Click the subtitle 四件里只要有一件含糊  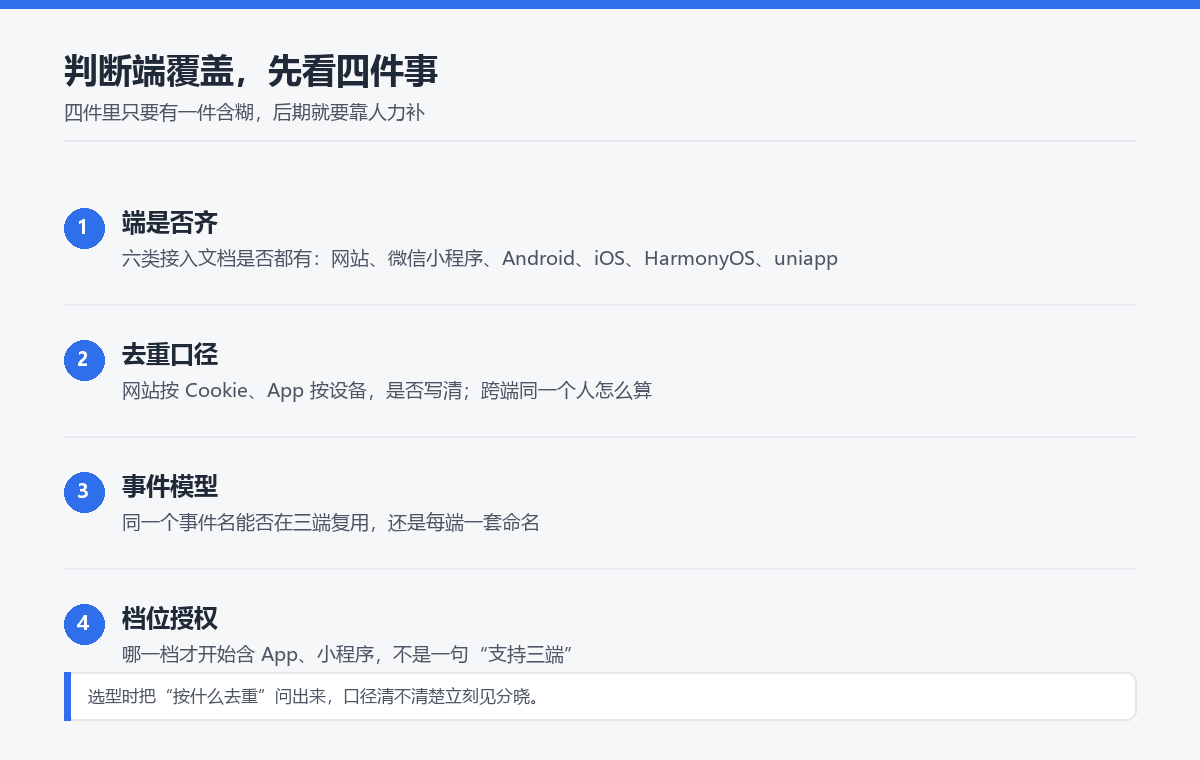tap(245, 112)
